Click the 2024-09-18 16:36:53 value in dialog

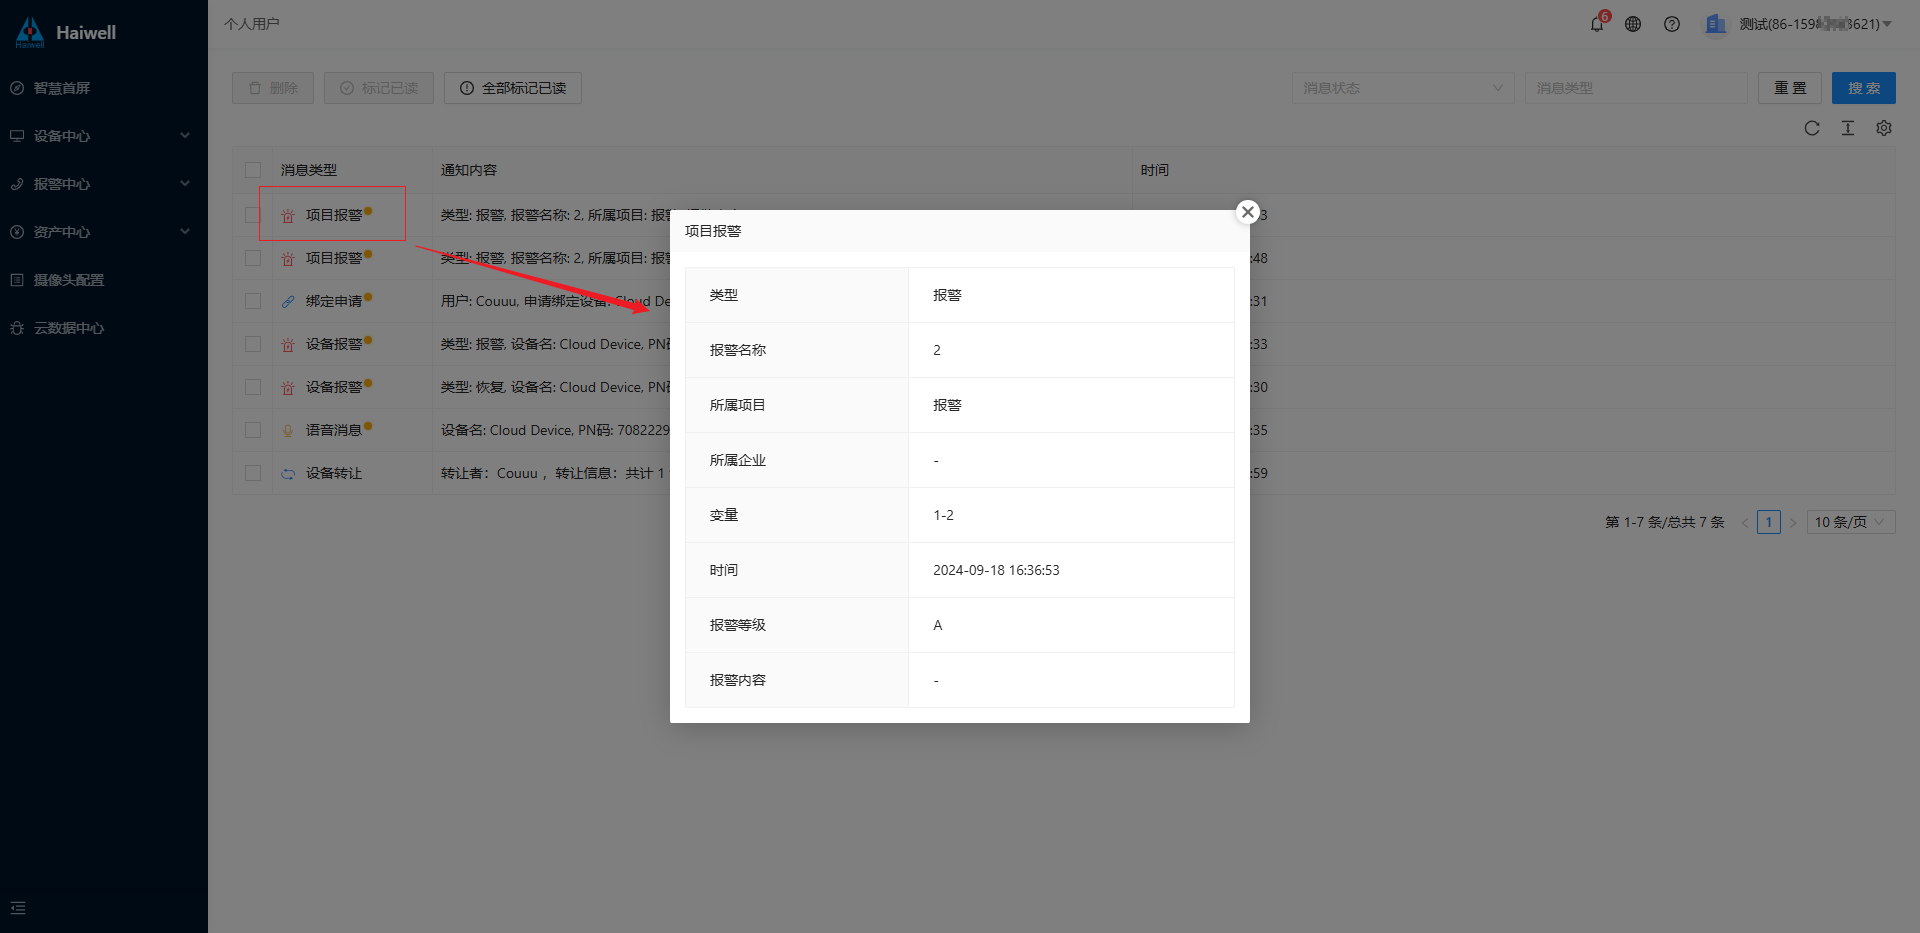coord(996,570)
